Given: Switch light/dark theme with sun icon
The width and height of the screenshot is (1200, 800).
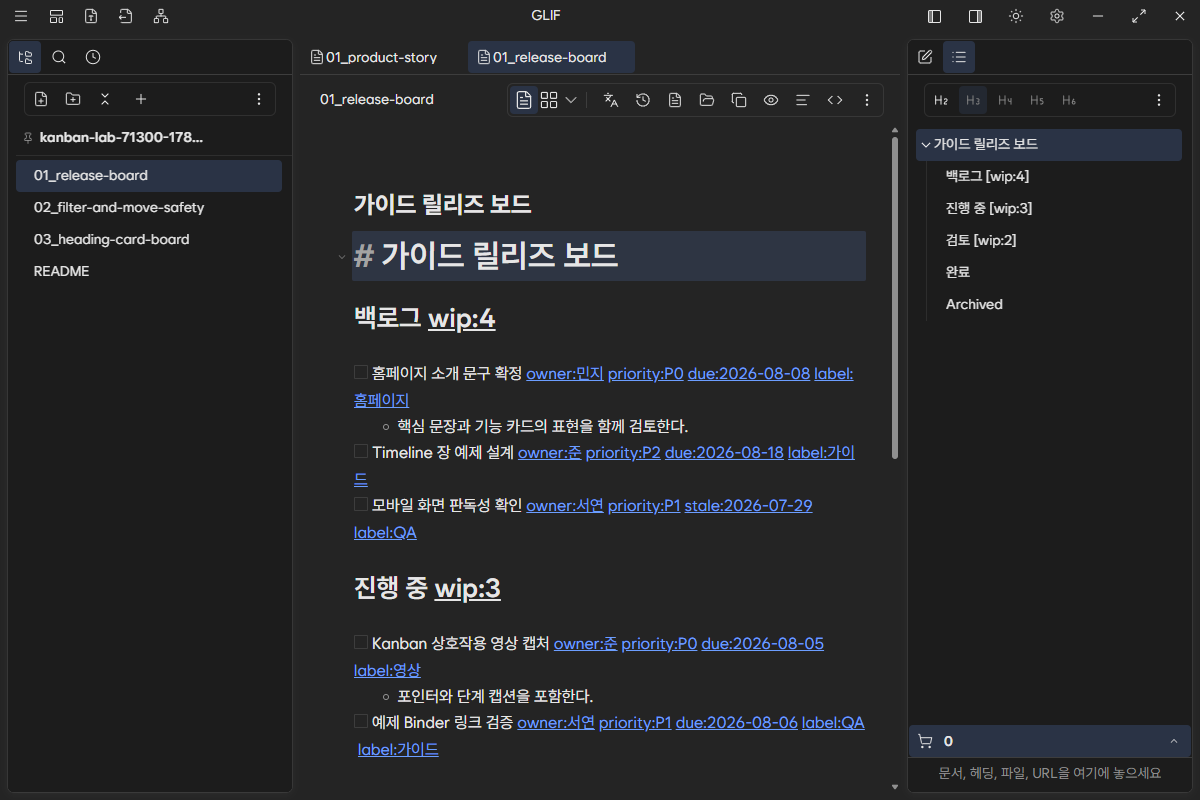Looking at the screenshot, I should point(1016,16).
